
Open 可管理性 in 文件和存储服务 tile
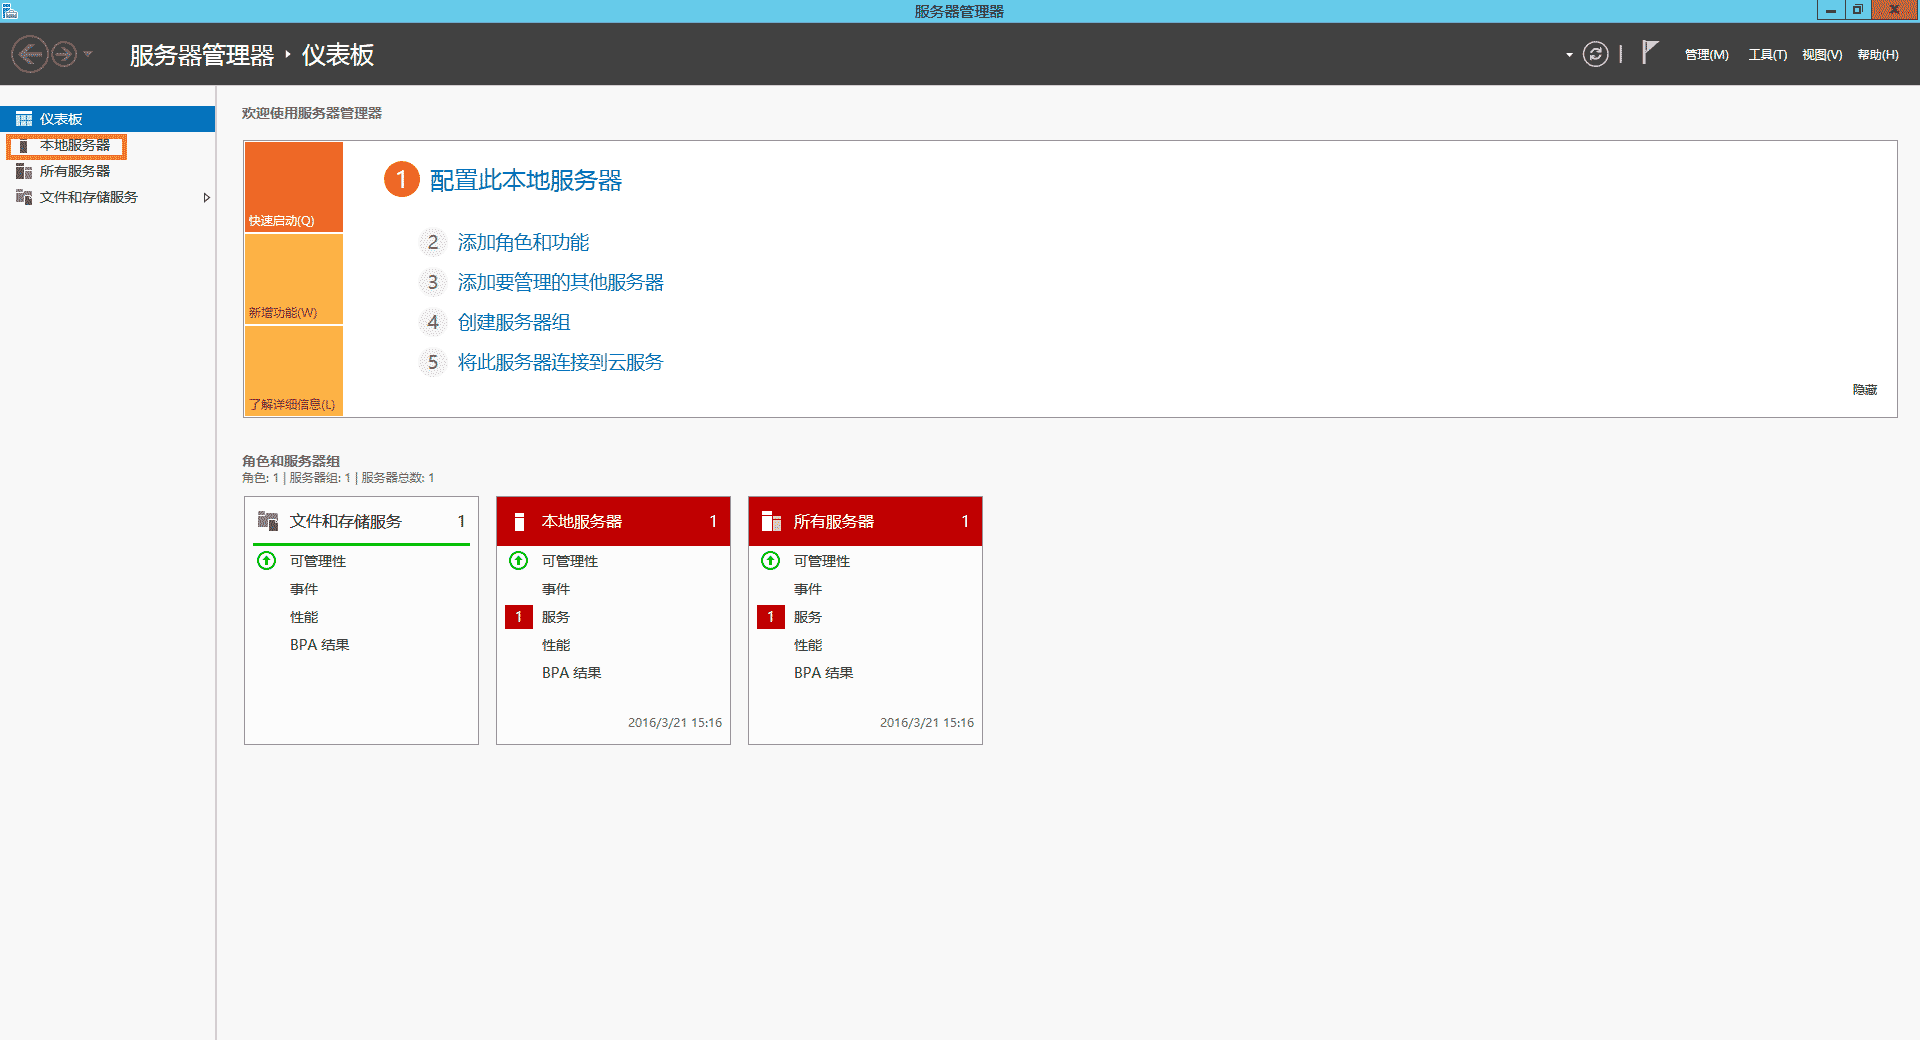point(318,561)
